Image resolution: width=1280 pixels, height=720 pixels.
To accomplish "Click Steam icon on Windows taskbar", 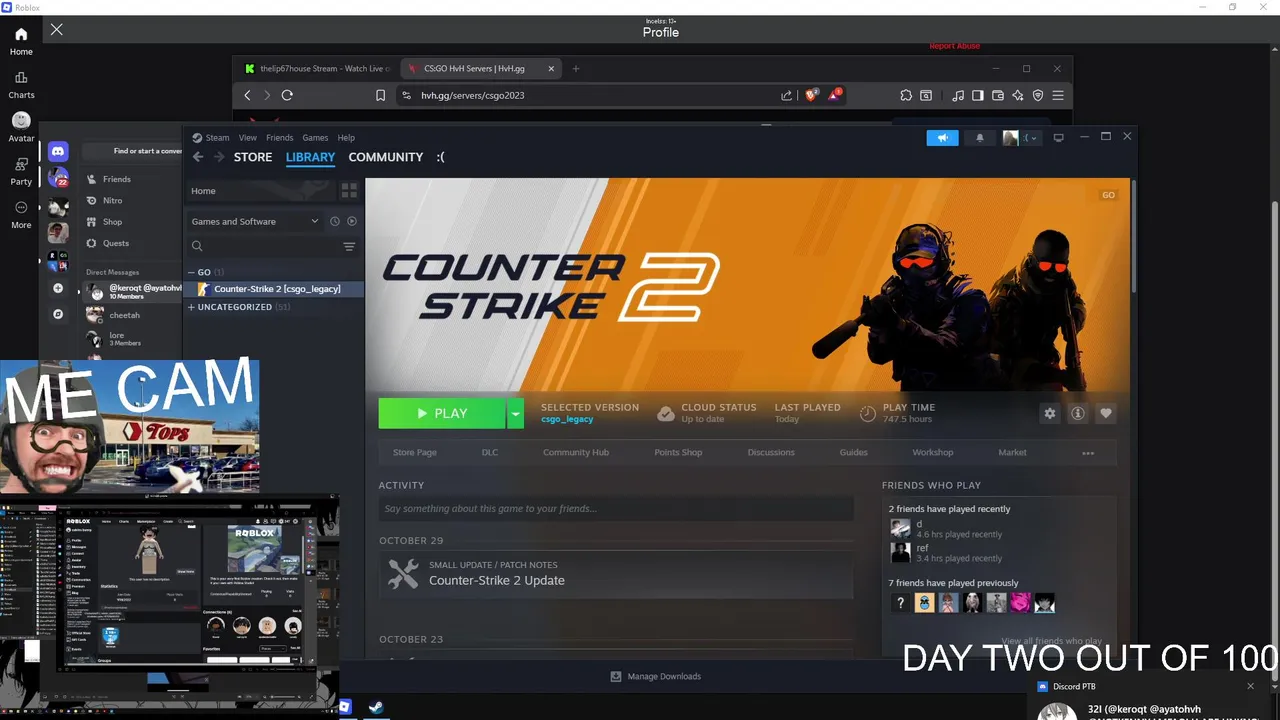I will 376,707.
